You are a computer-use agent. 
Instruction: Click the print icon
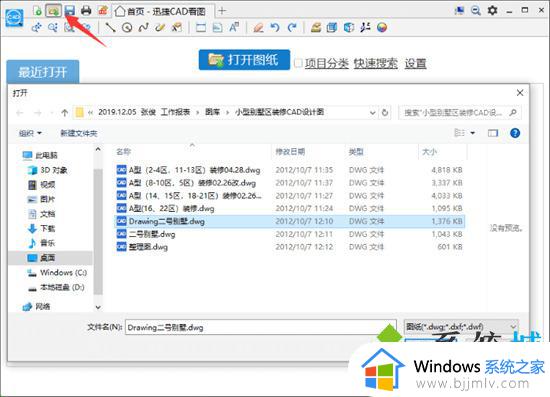click(86, 11)
